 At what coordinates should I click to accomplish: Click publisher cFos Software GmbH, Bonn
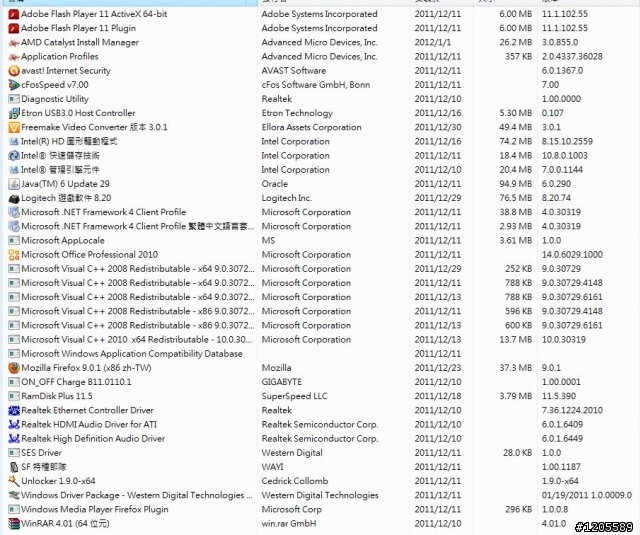pos(316,85)
